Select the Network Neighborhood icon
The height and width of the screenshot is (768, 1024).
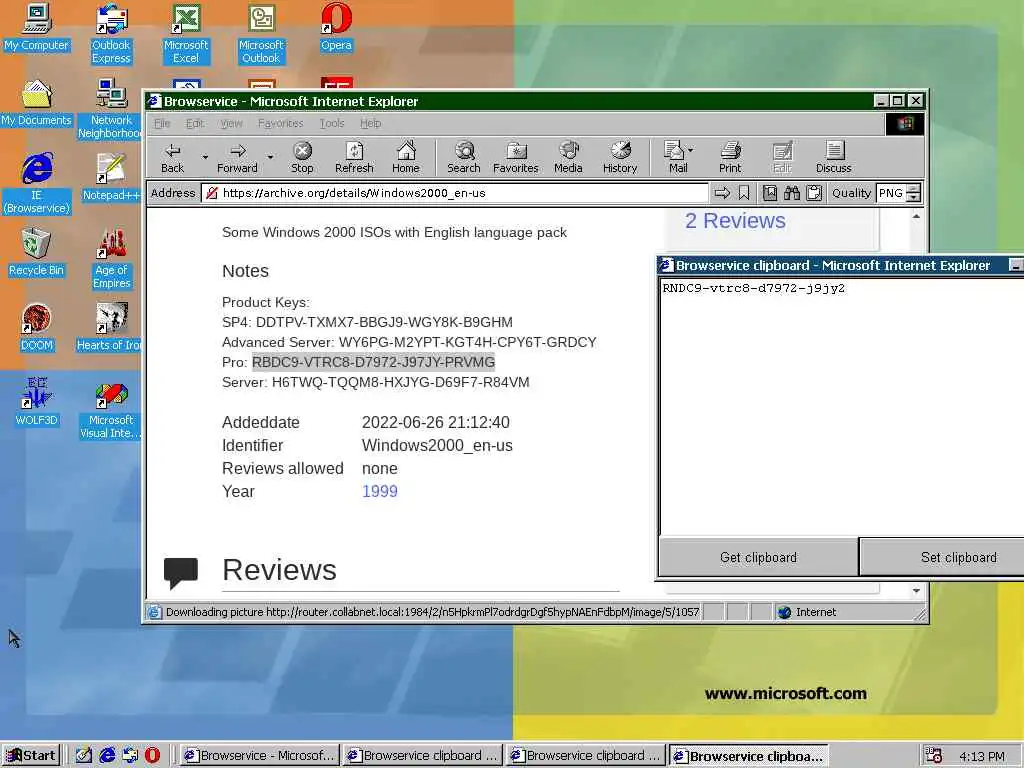coord(110,108)
